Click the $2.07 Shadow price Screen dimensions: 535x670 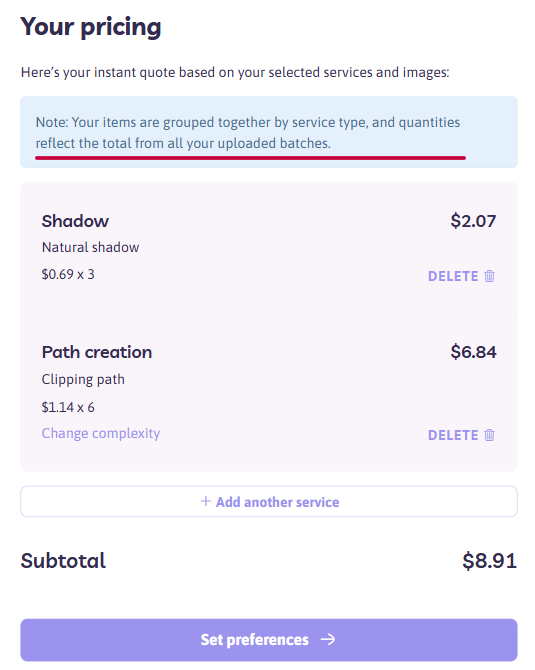(473, 221)
